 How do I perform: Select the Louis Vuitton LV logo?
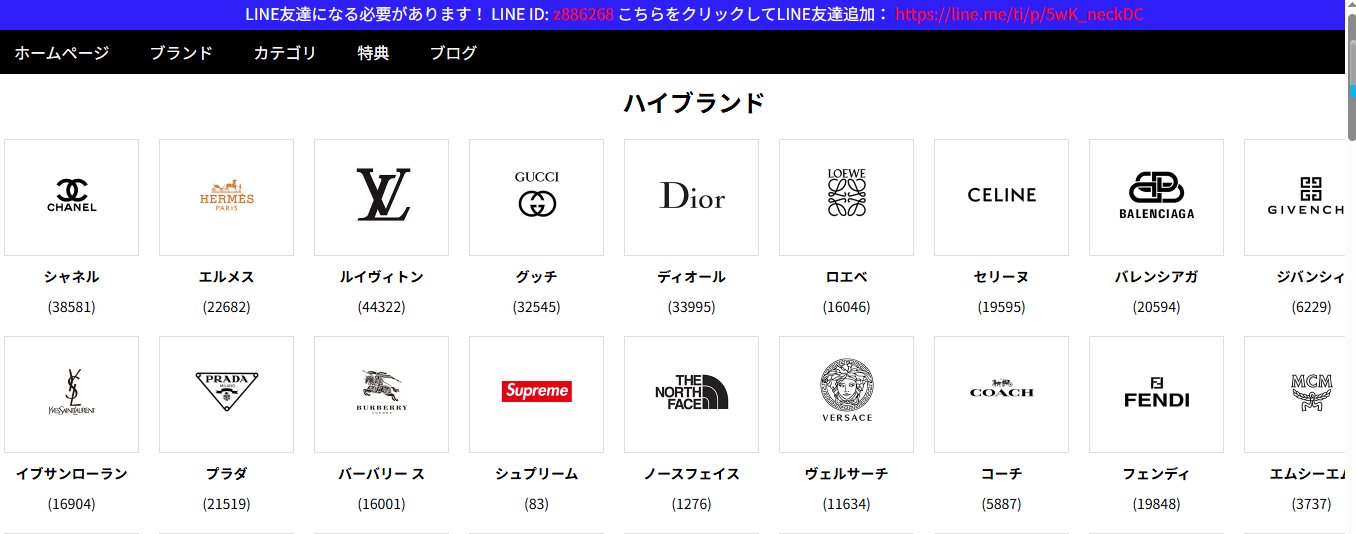click(x=381, y=197)
